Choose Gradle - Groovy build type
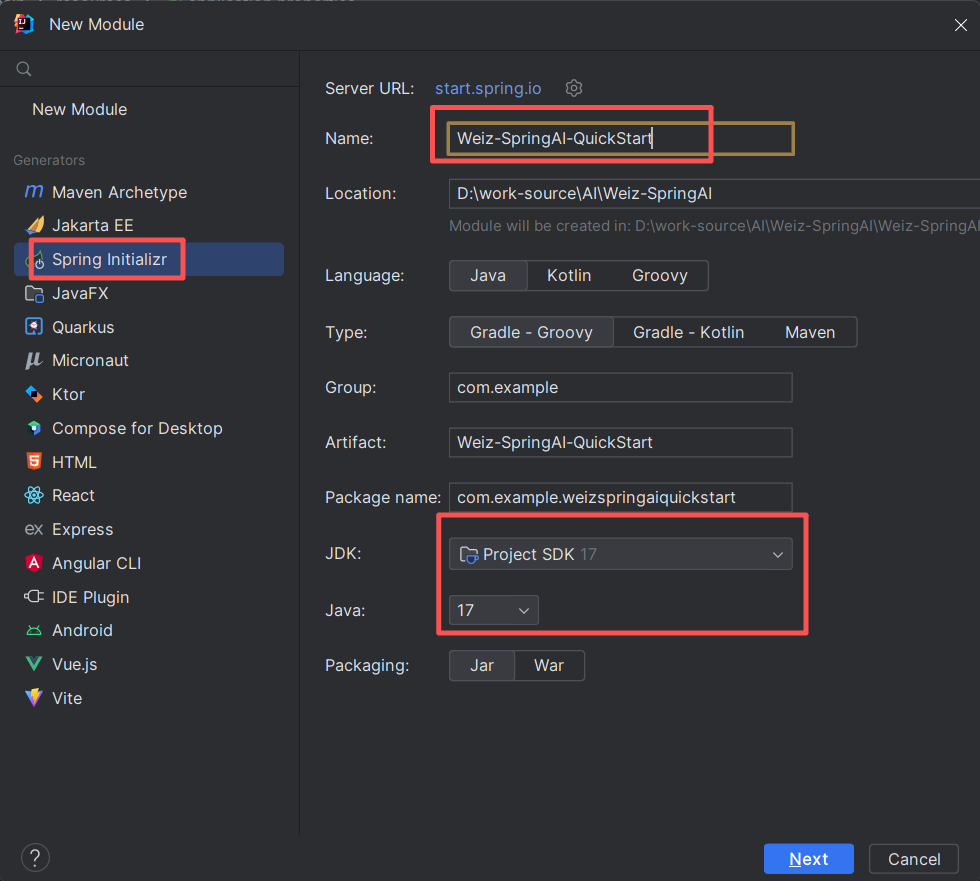980x881 pixels. 531,332
